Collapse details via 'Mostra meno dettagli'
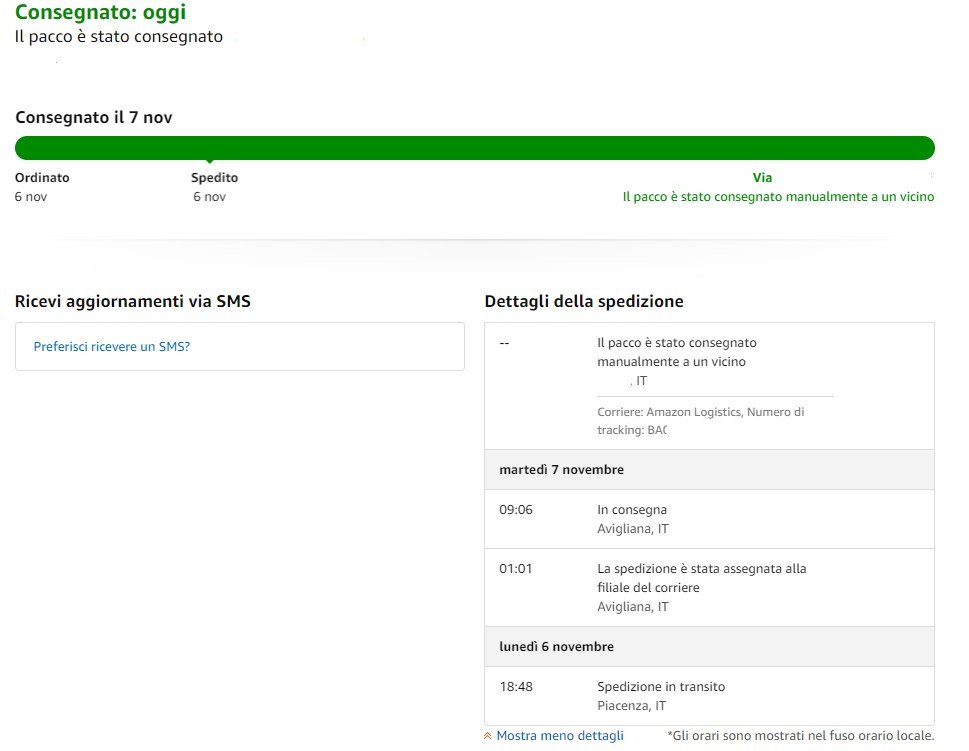Screen dimensions: 969x751 (x=559, y=736)
